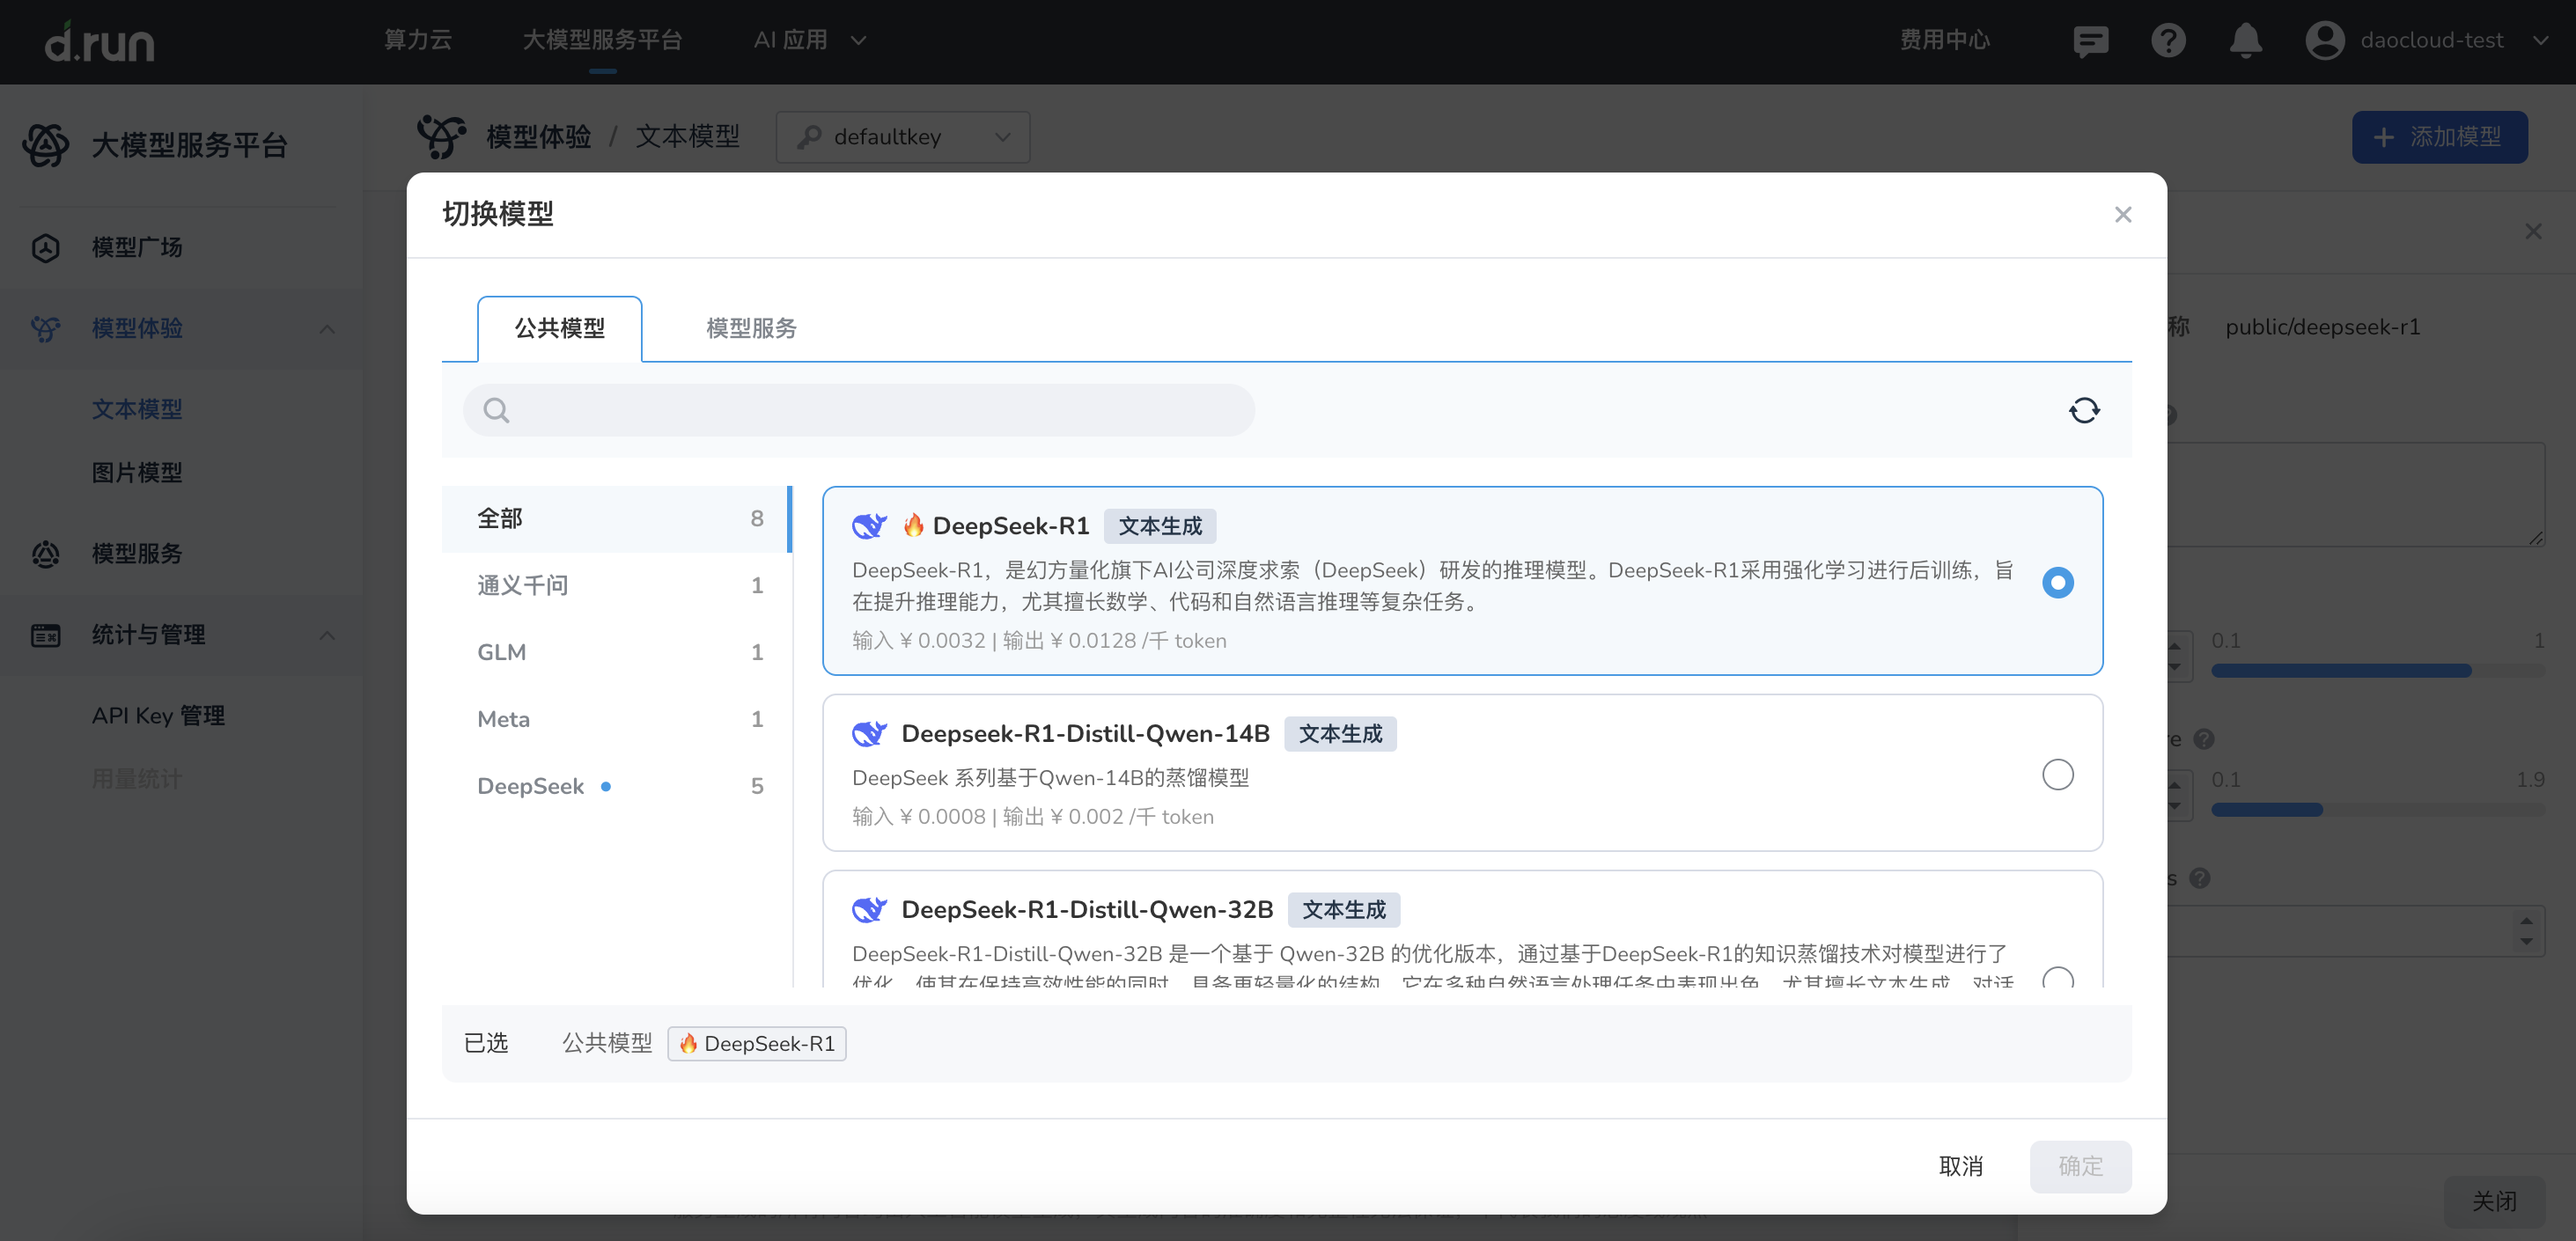Open 大模型服务平台 in top navigation

pos(602,40)
